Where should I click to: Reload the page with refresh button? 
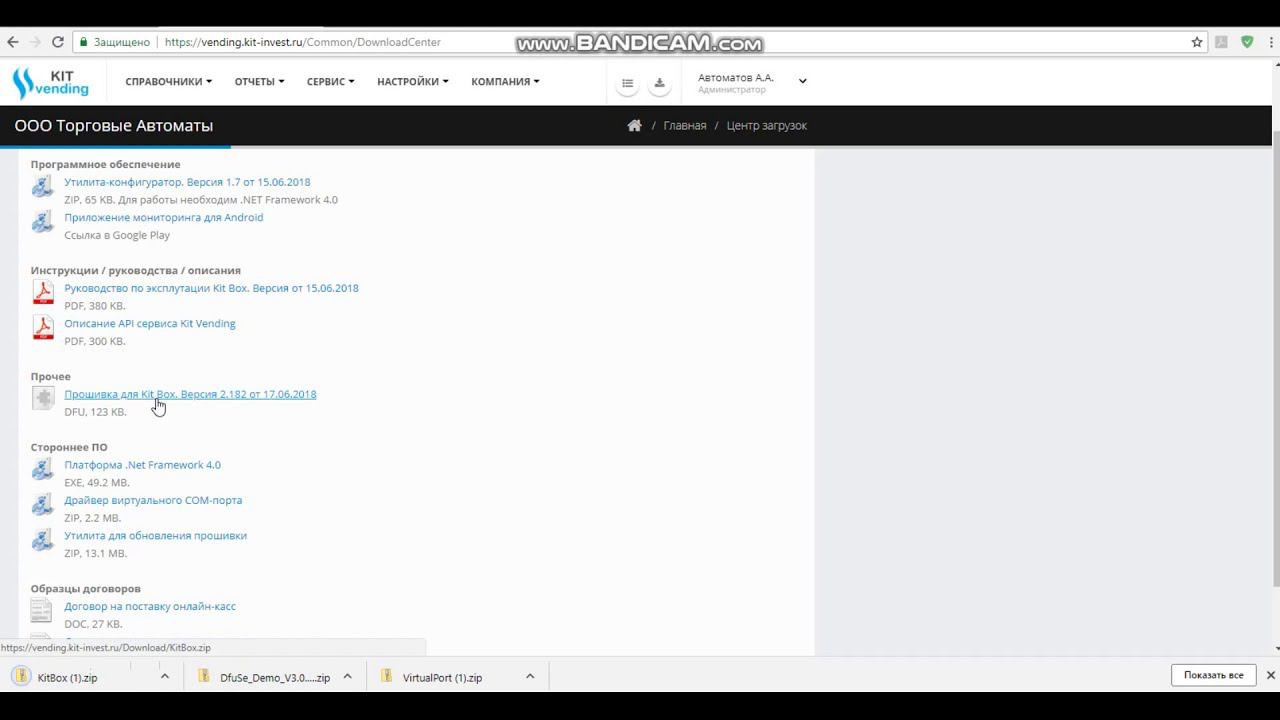coord(57,42)
